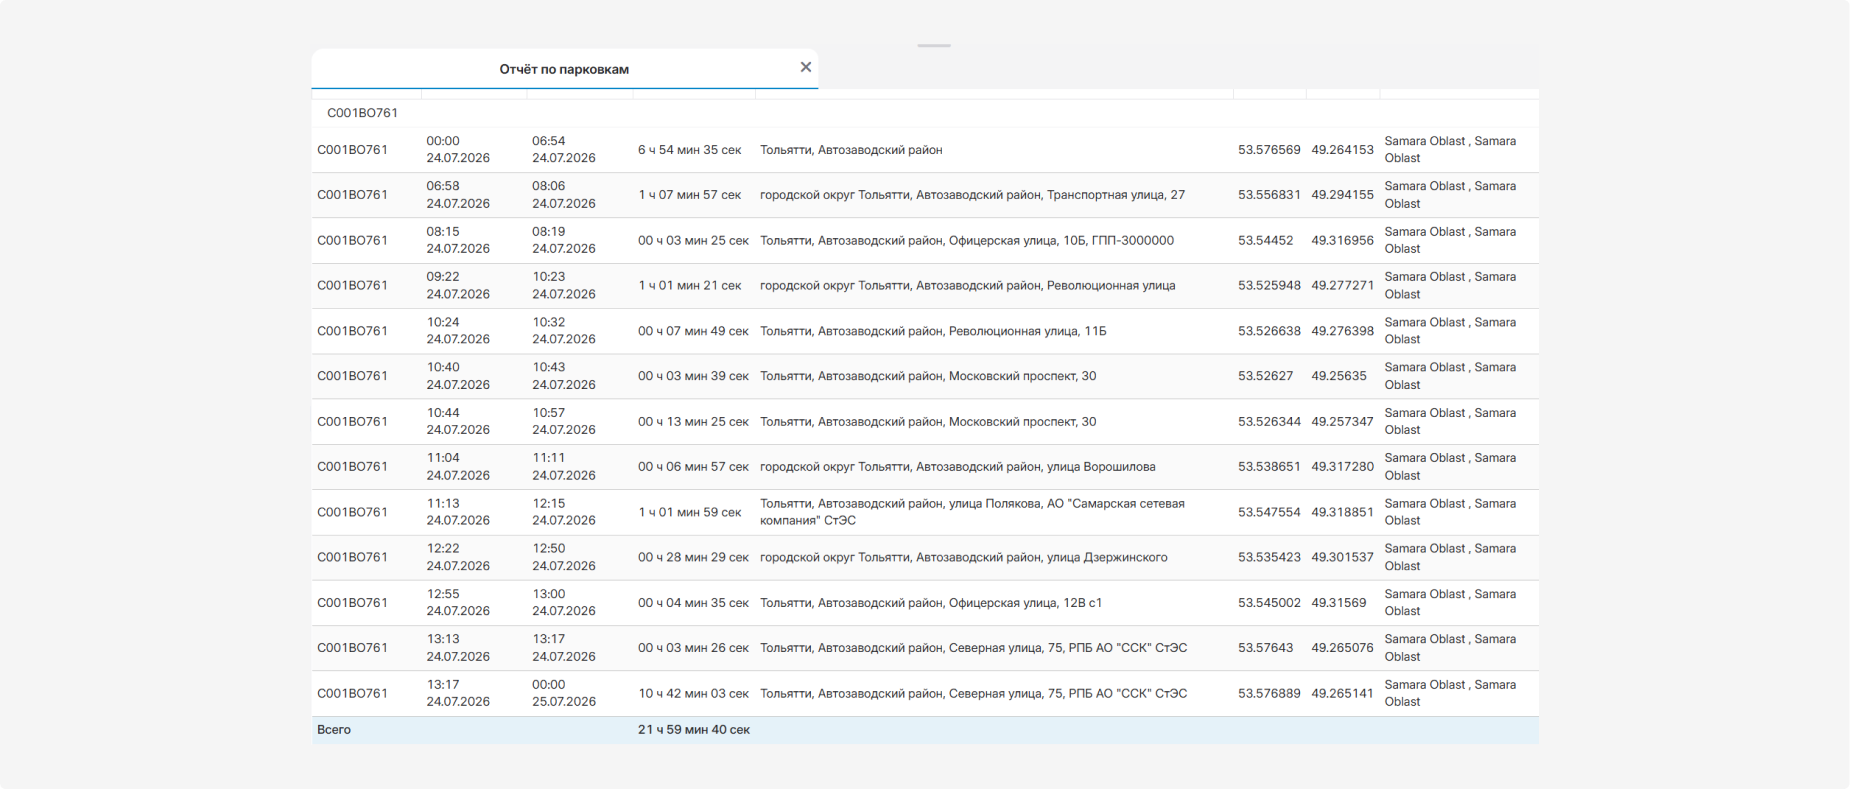Click address ending with Революционная улица
This screenshot has width=1850, height=789.
coord(968,286)
